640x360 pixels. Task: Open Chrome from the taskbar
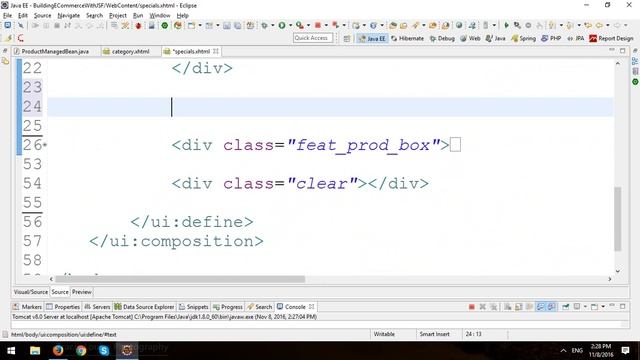pyautogui.click(x=81, y=350)
